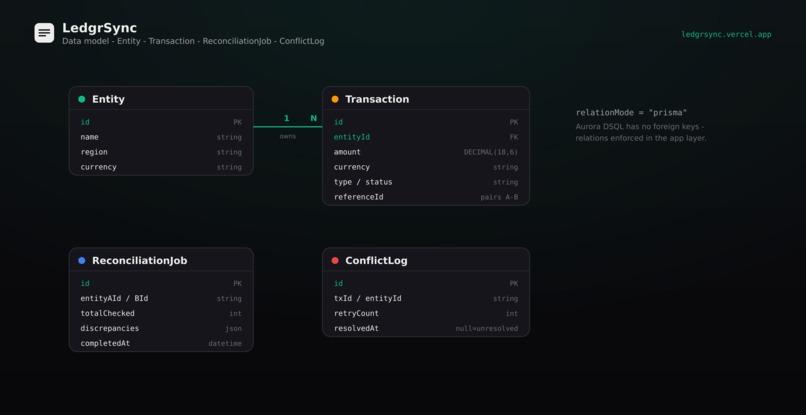Click the orange dot beside Transaction
The image size is (806, 415).
[x=335, y=99]
